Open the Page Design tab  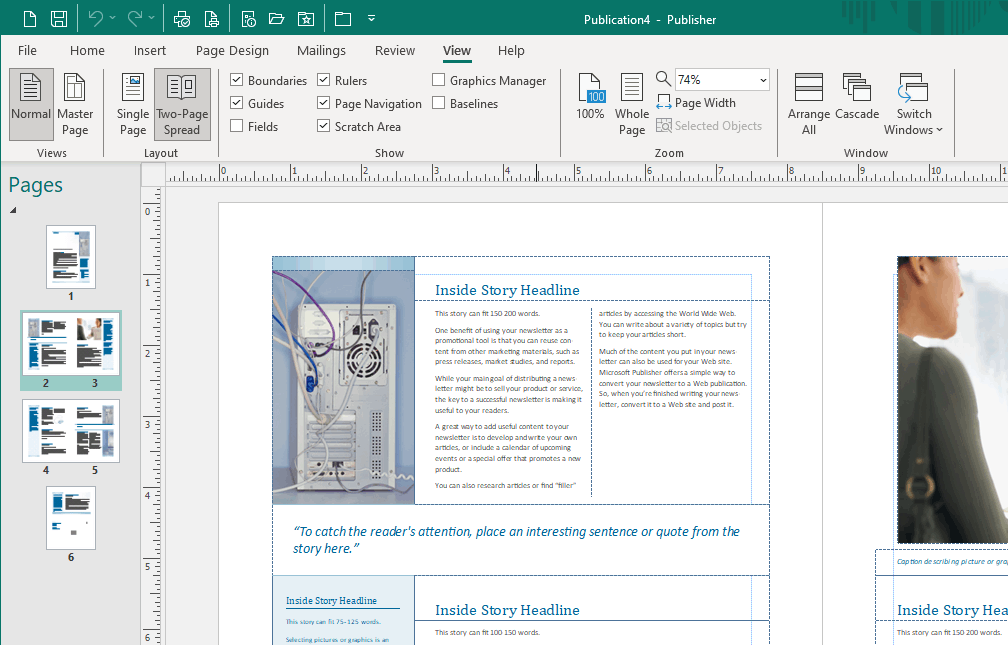232,50
